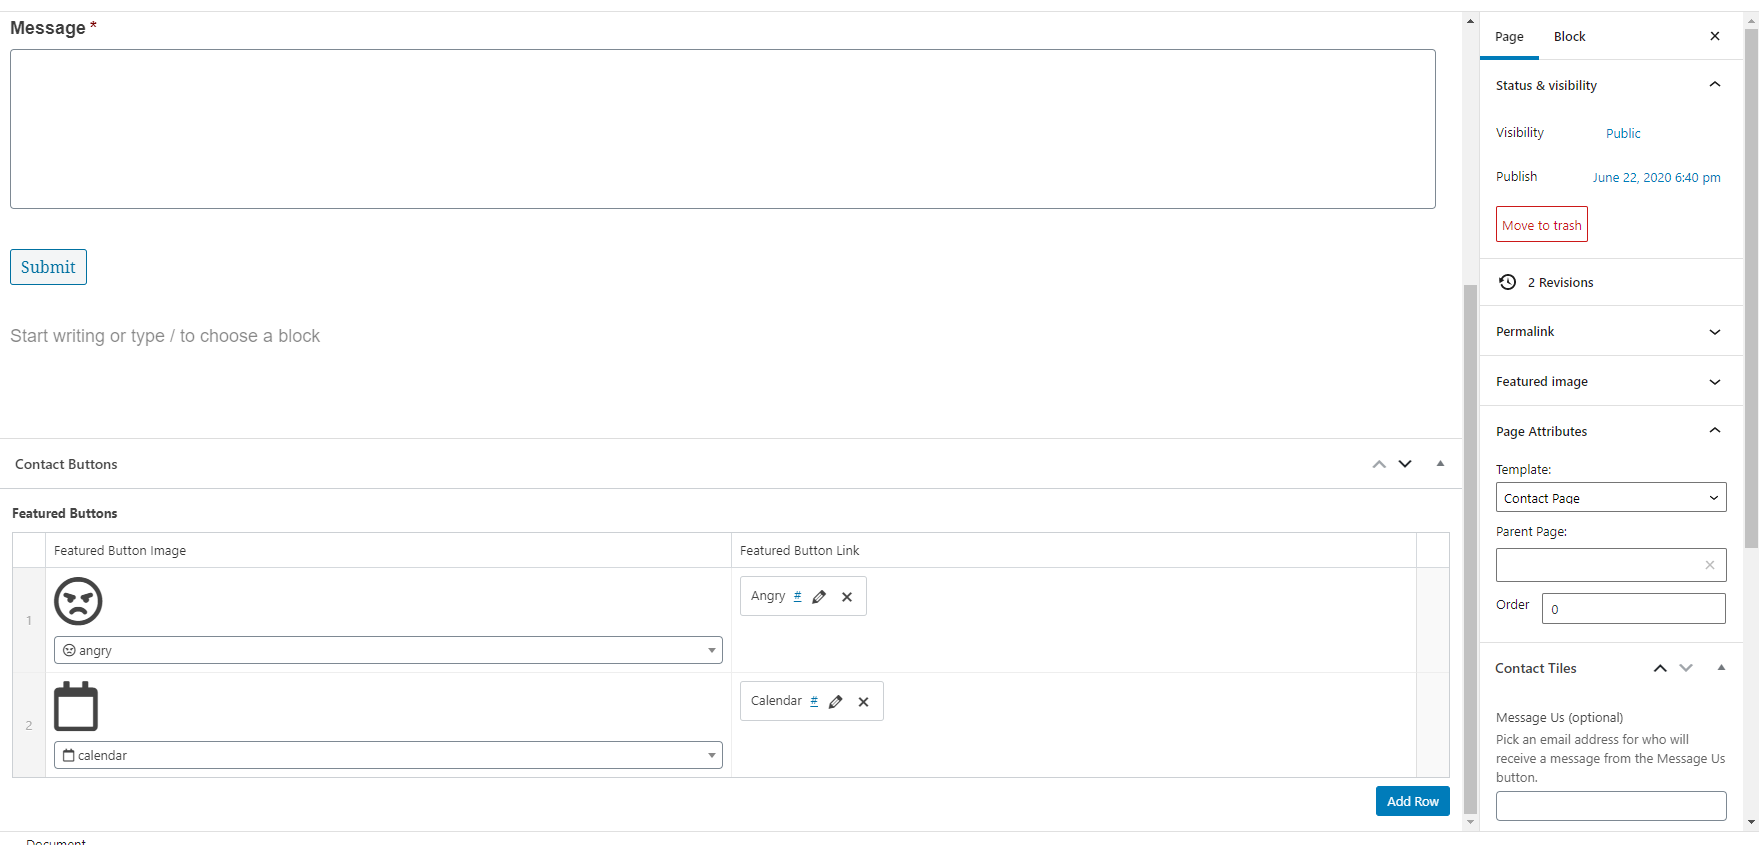The width and height of the screenshot is (1759, 845).
Task: Remove the Angry featured button link
Action: (x=847, y=597)
